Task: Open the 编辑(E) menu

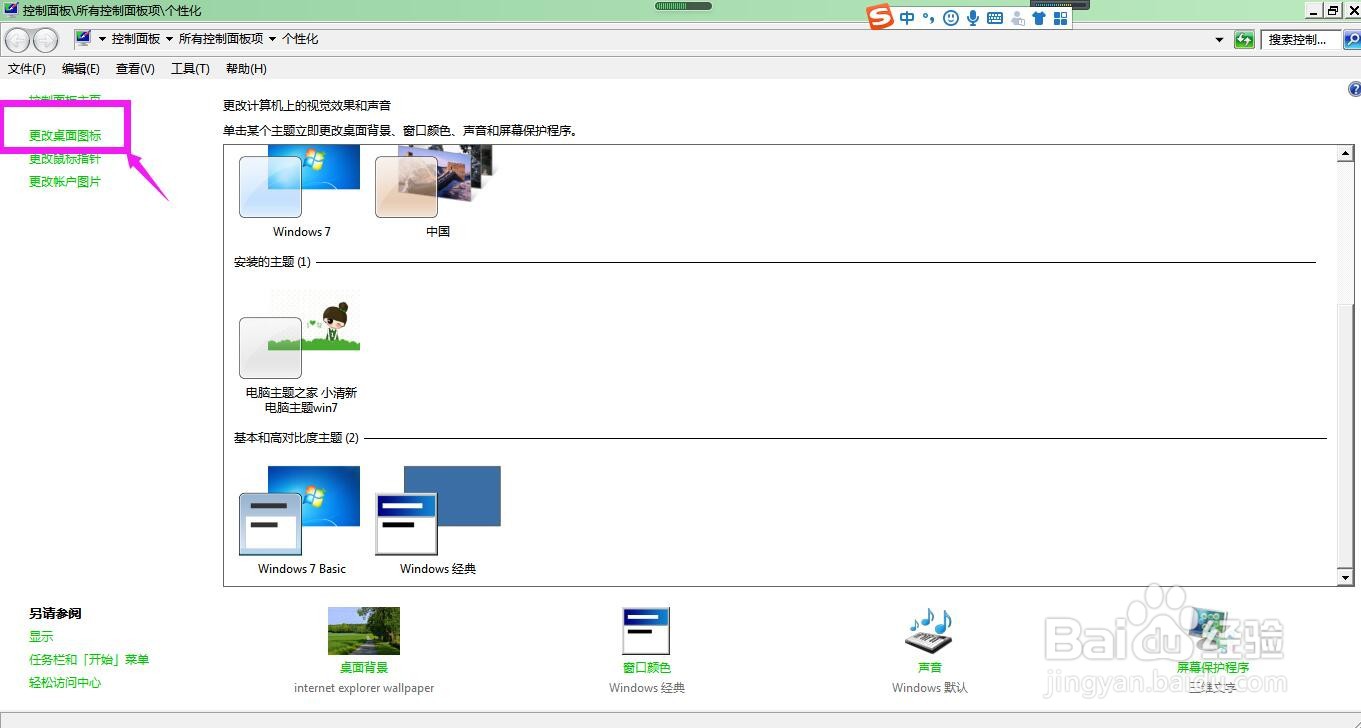Action: tap(81, 69)
